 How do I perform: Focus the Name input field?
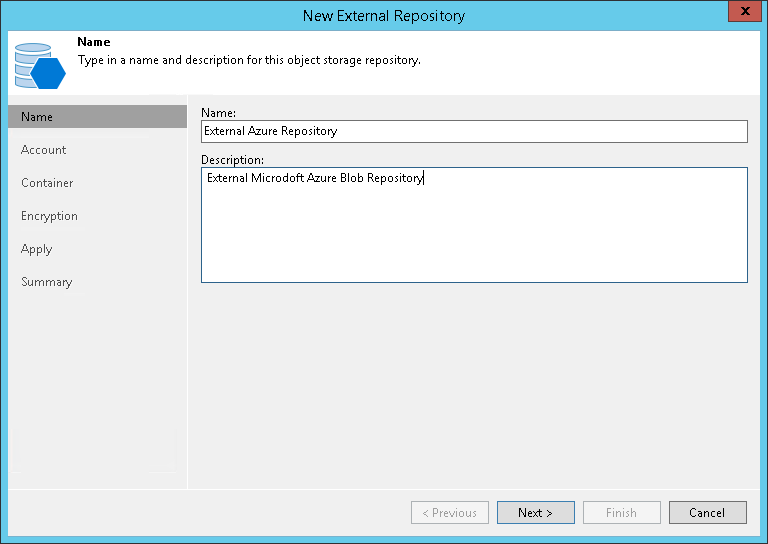[x=474, y=131]
